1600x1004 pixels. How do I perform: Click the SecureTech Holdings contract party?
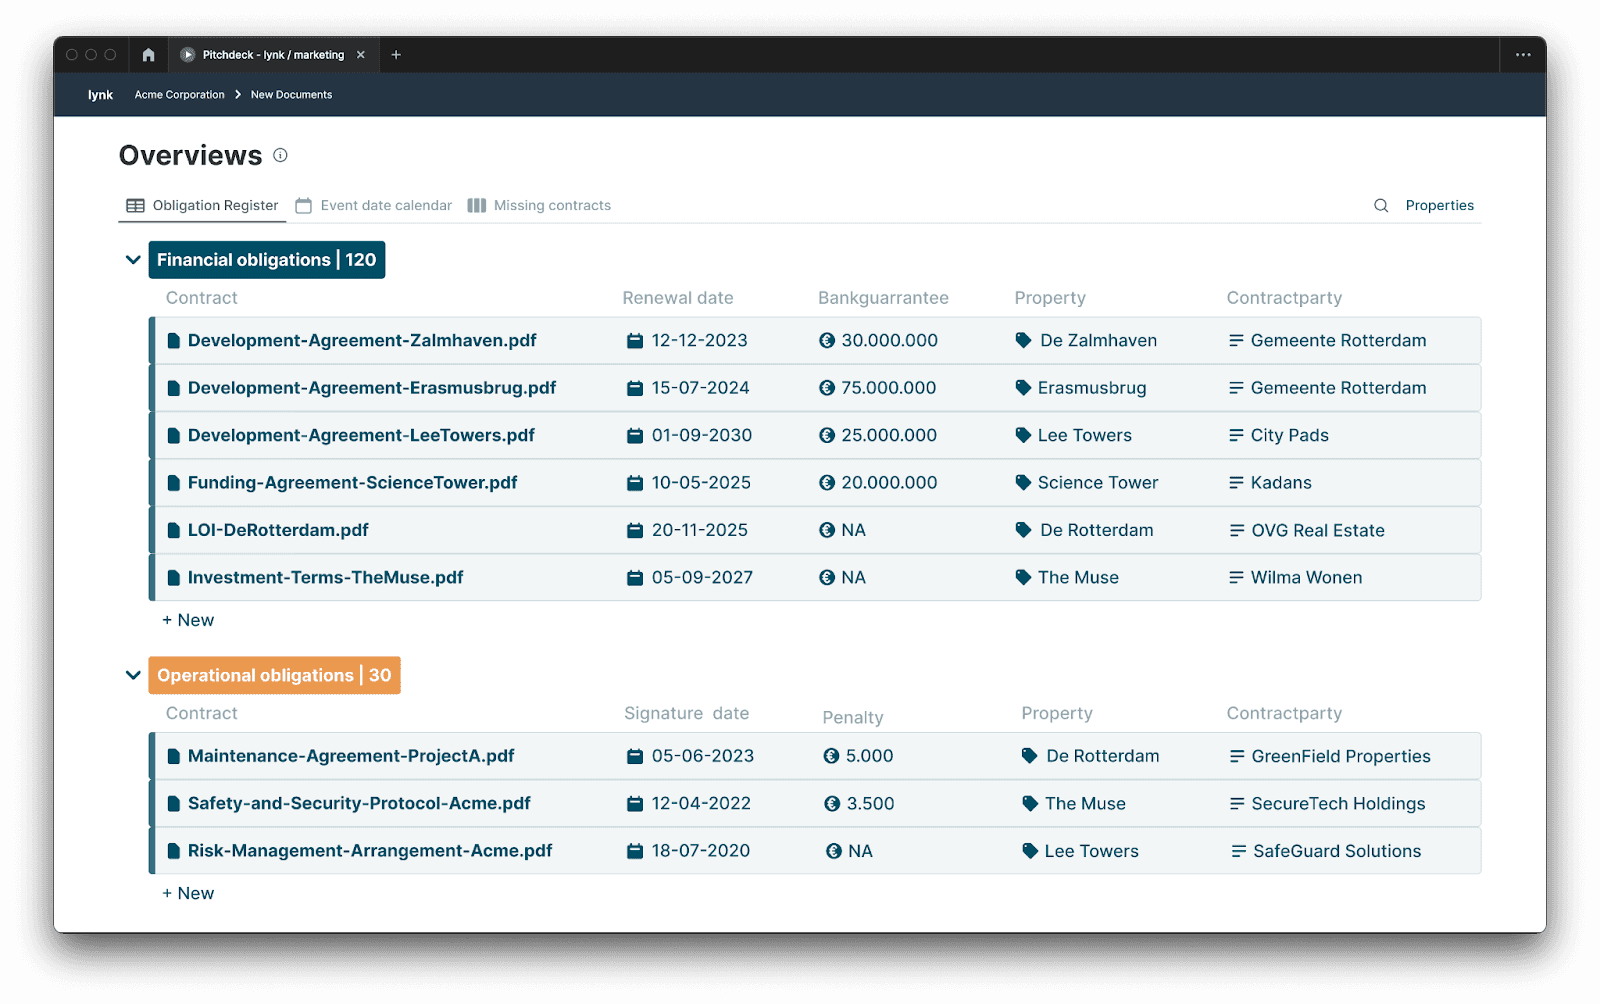[x=1338, y=804]
